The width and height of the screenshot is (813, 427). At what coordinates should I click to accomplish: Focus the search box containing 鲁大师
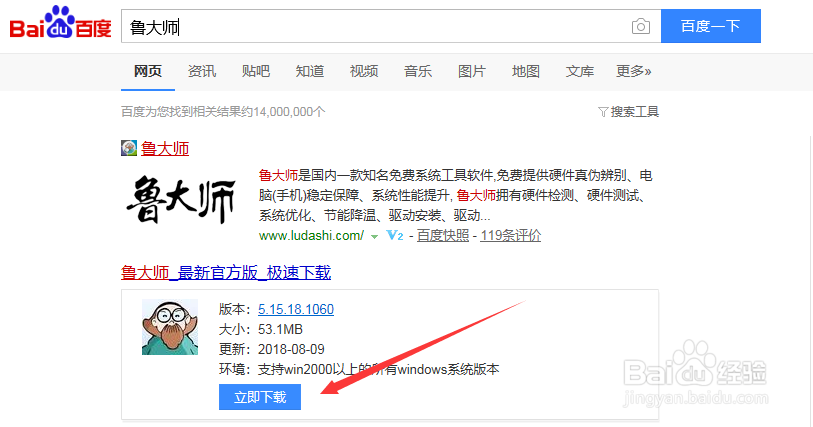pyautogui.click(x=391, y=26)
